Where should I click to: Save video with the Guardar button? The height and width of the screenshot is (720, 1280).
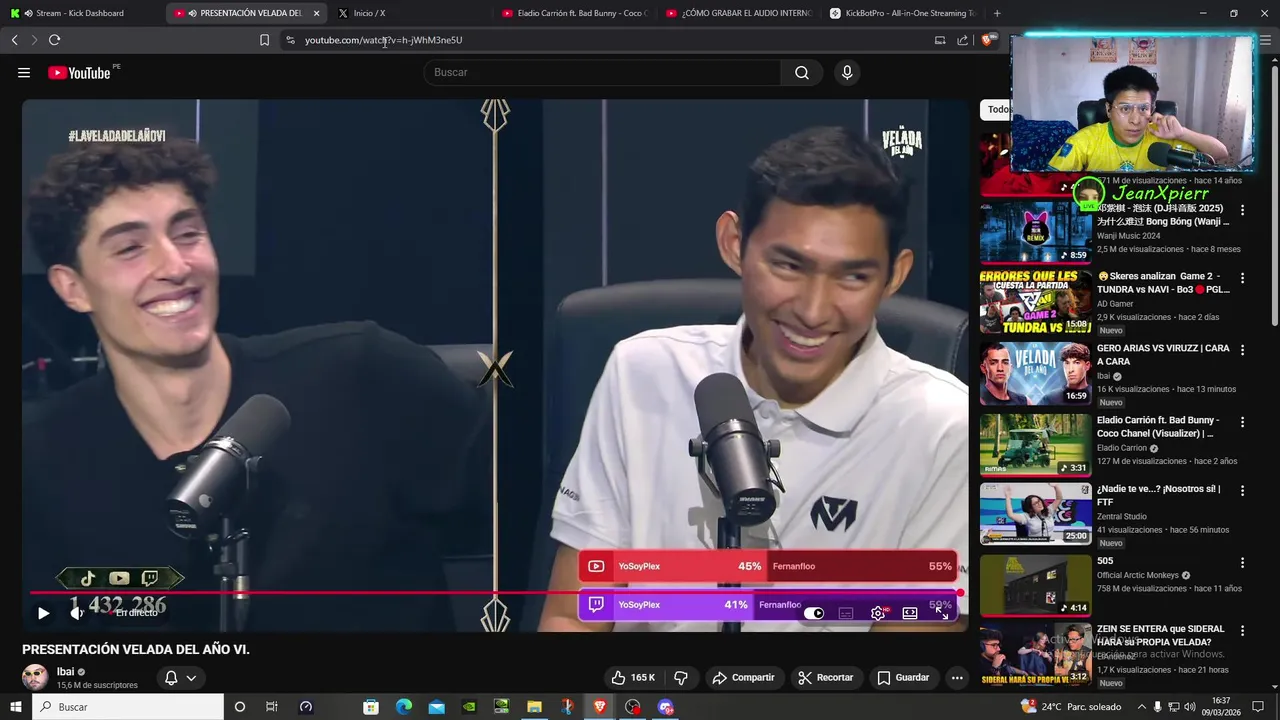point(904,678)
